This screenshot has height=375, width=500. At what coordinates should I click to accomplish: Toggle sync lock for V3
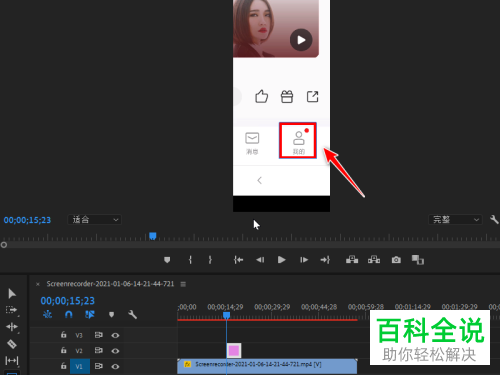click(99, 335)
